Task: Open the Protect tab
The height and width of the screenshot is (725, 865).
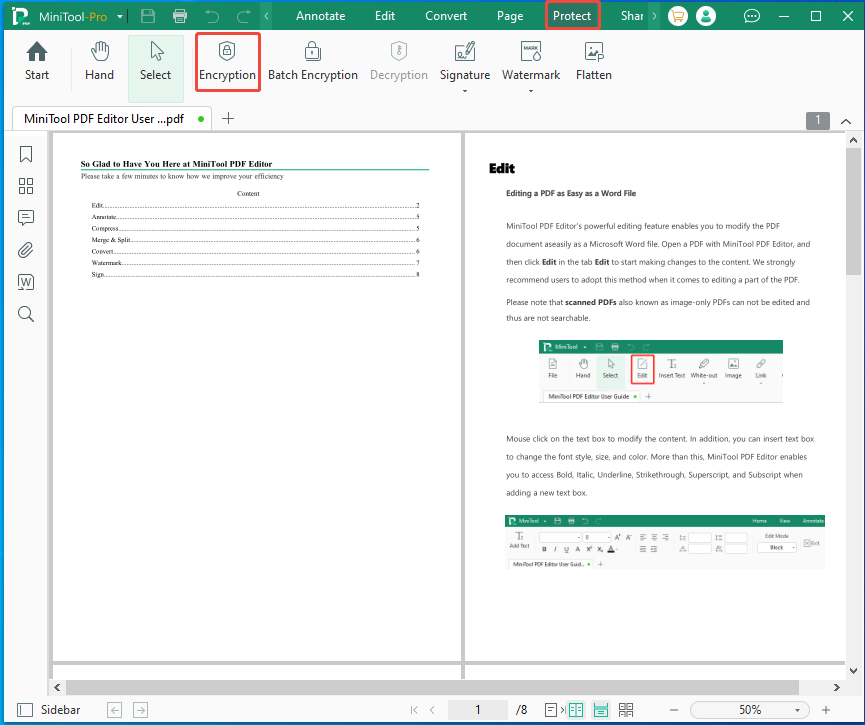Action: click(x=572, y=16)
